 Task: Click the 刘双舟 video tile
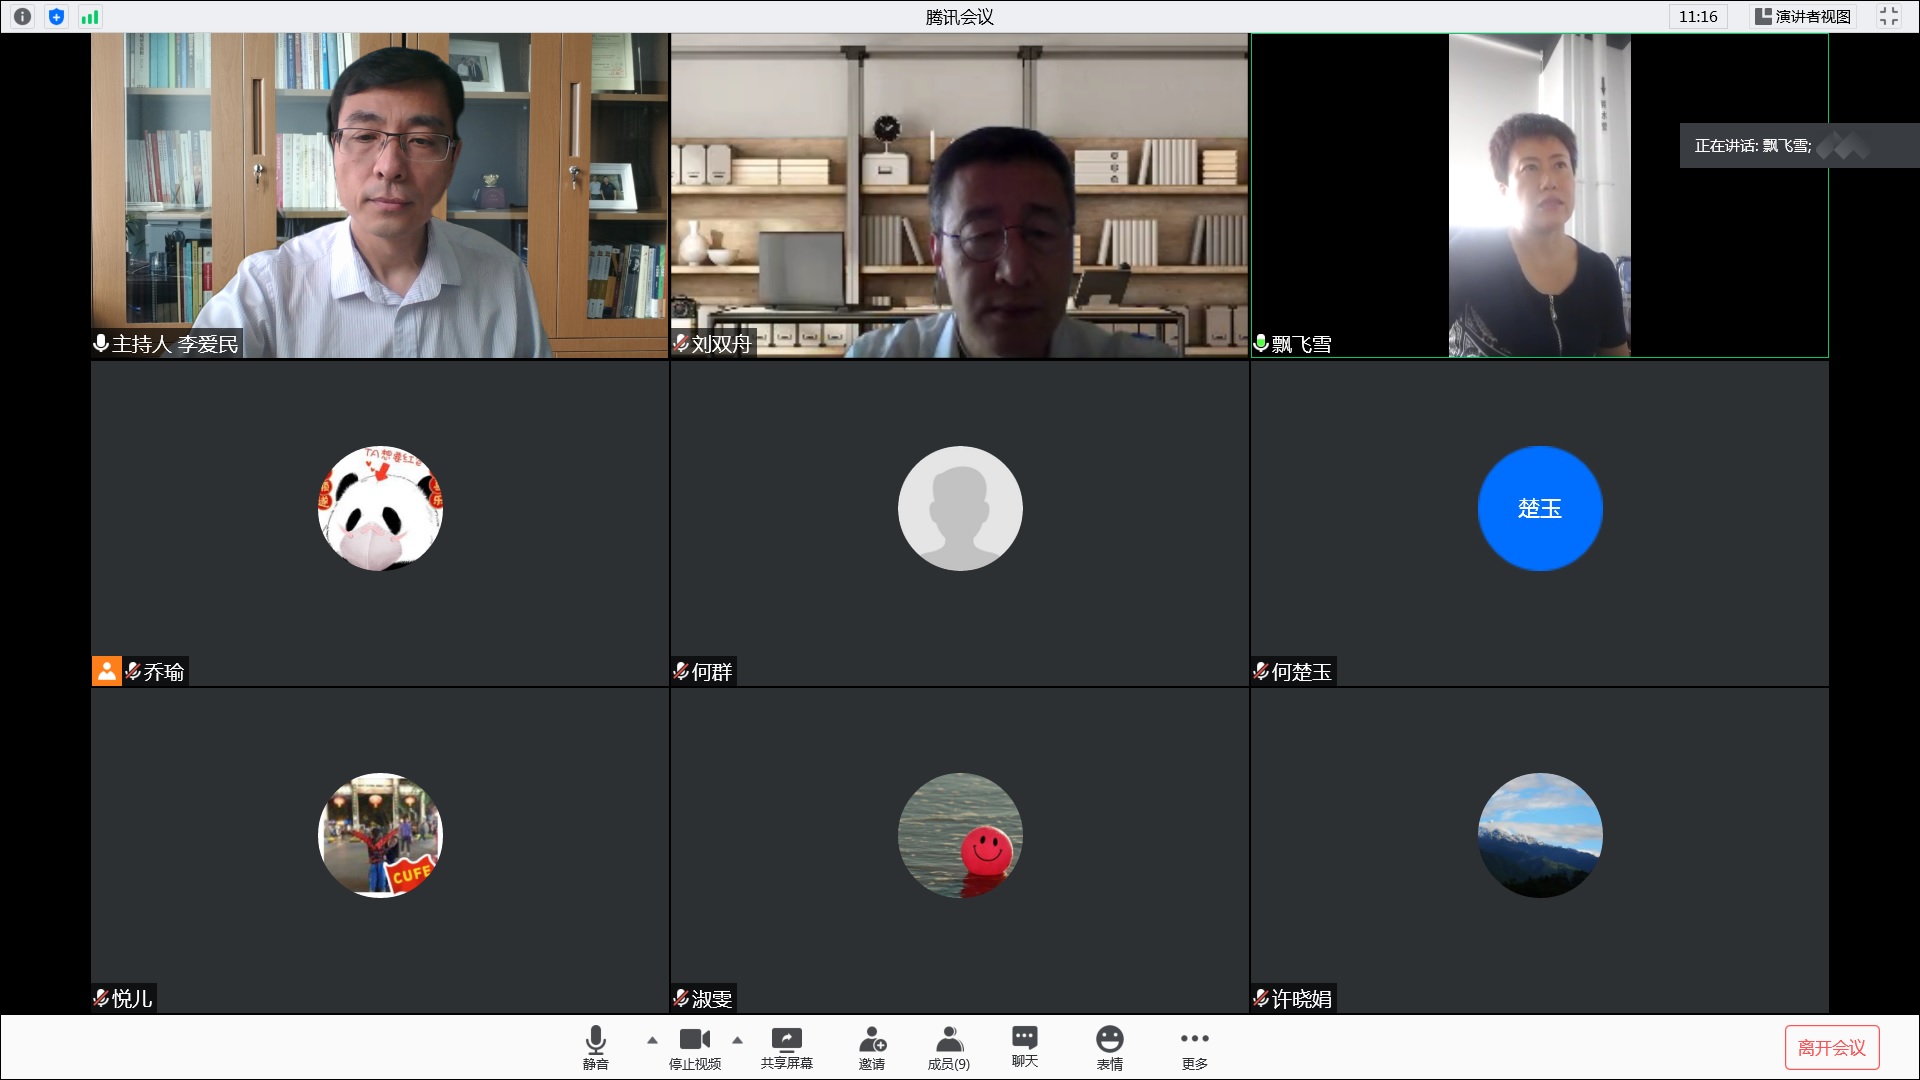tap(959, 195)
